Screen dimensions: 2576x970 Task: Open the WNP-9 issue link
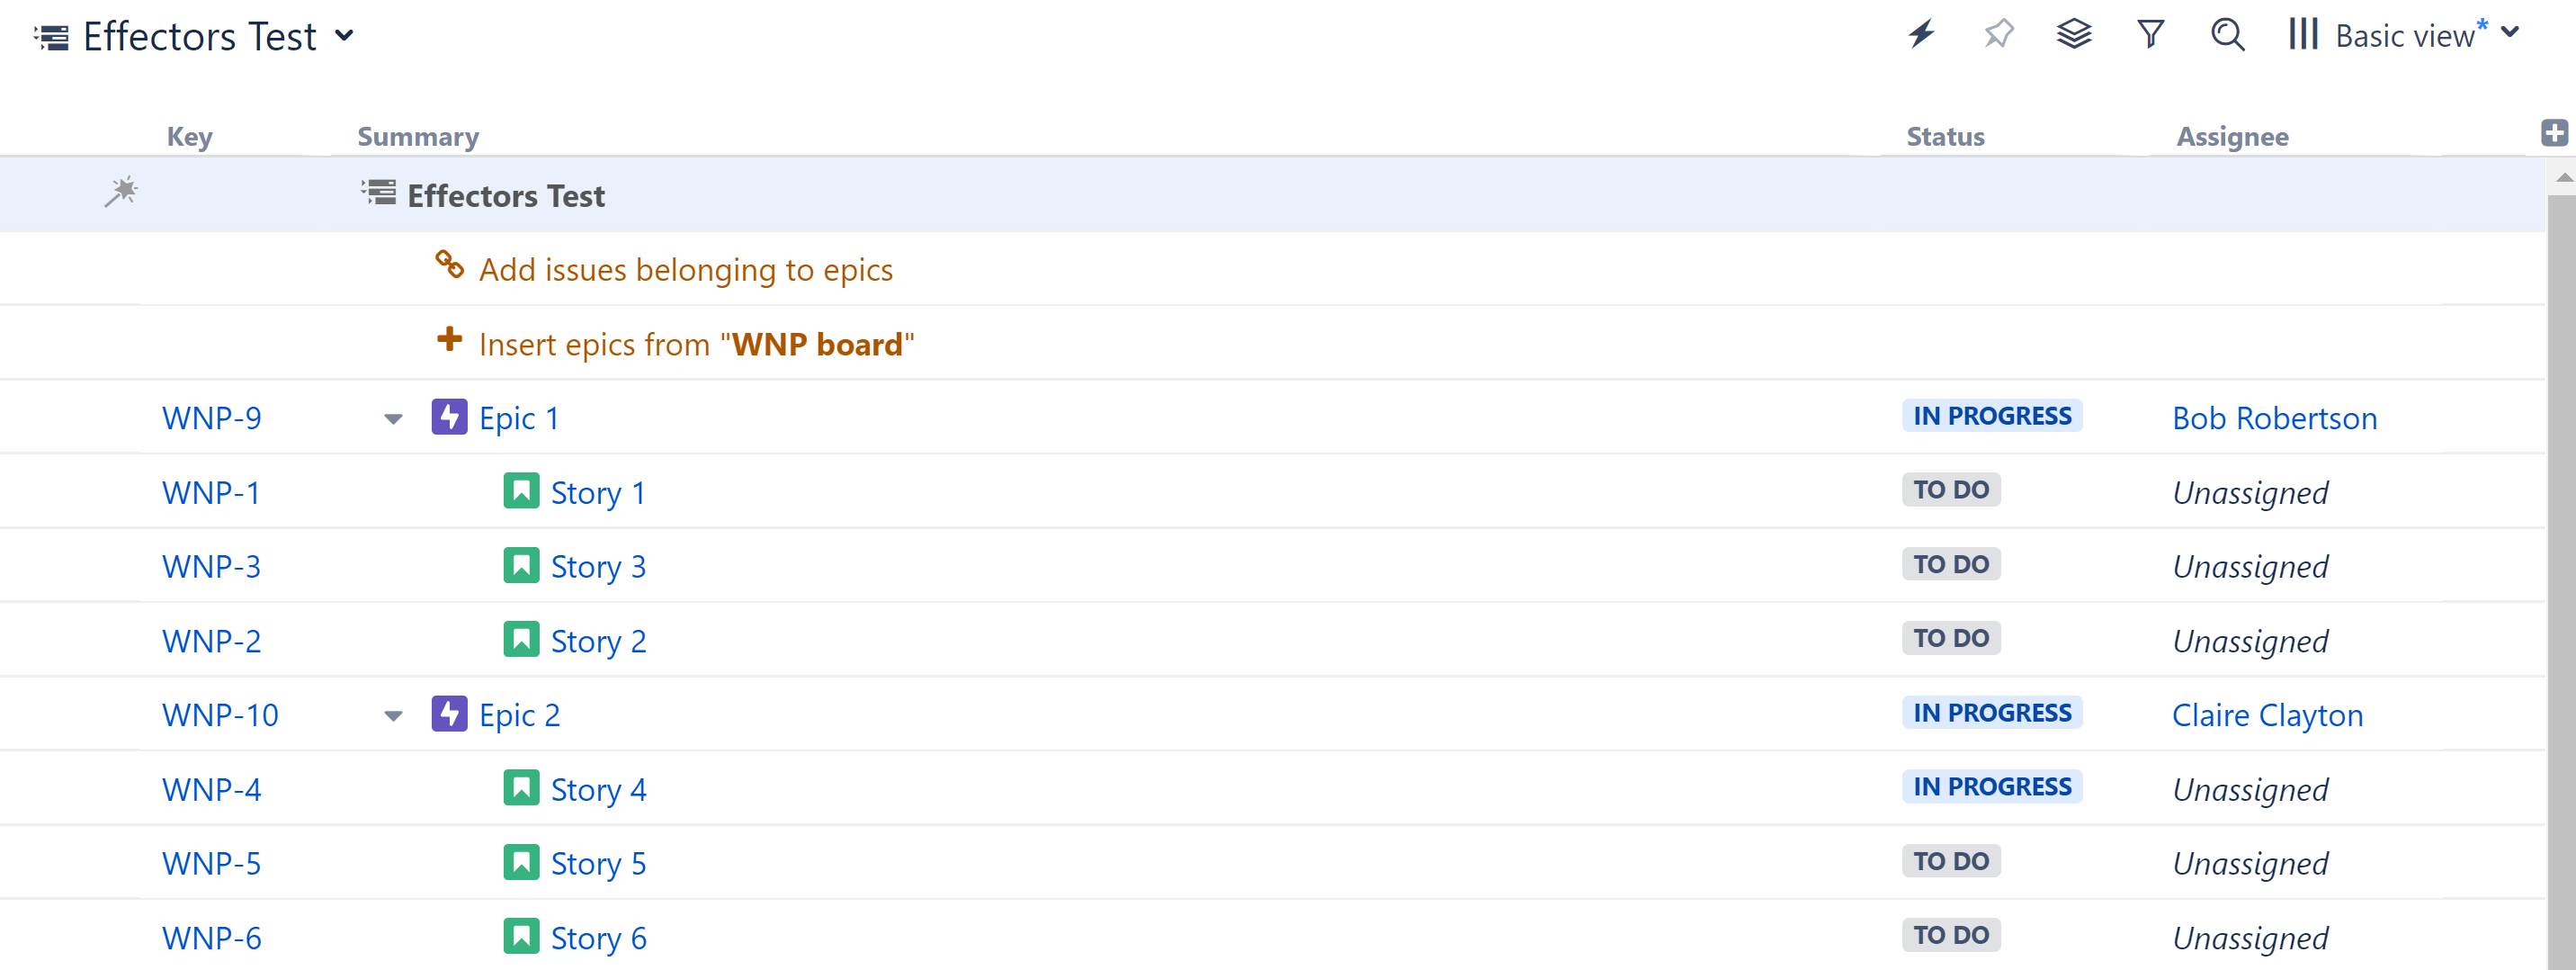[211, 418]
